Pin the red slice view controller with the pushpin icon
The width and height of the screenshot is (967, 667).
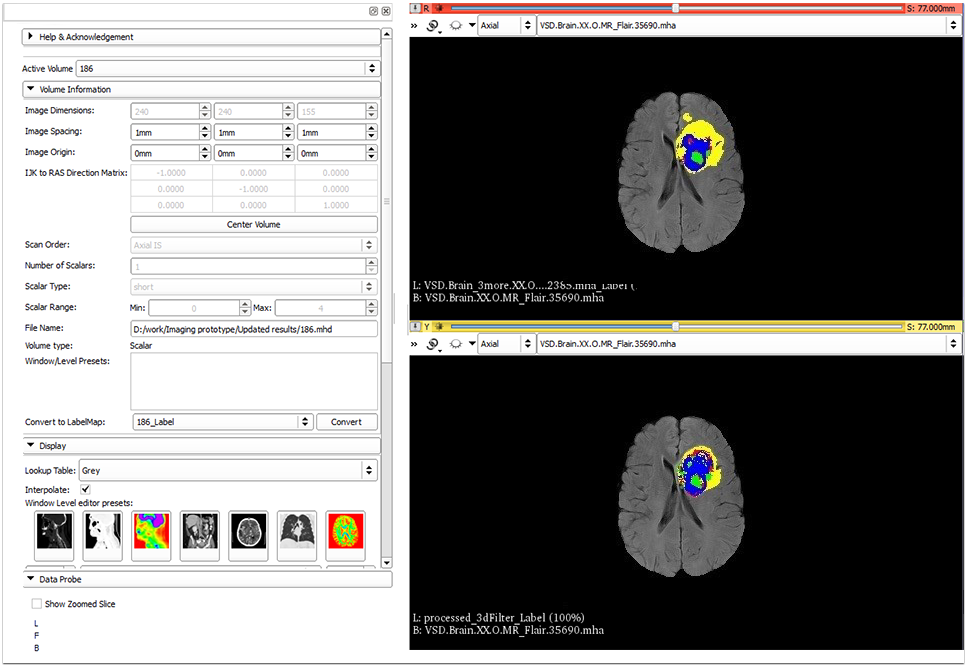414,8
